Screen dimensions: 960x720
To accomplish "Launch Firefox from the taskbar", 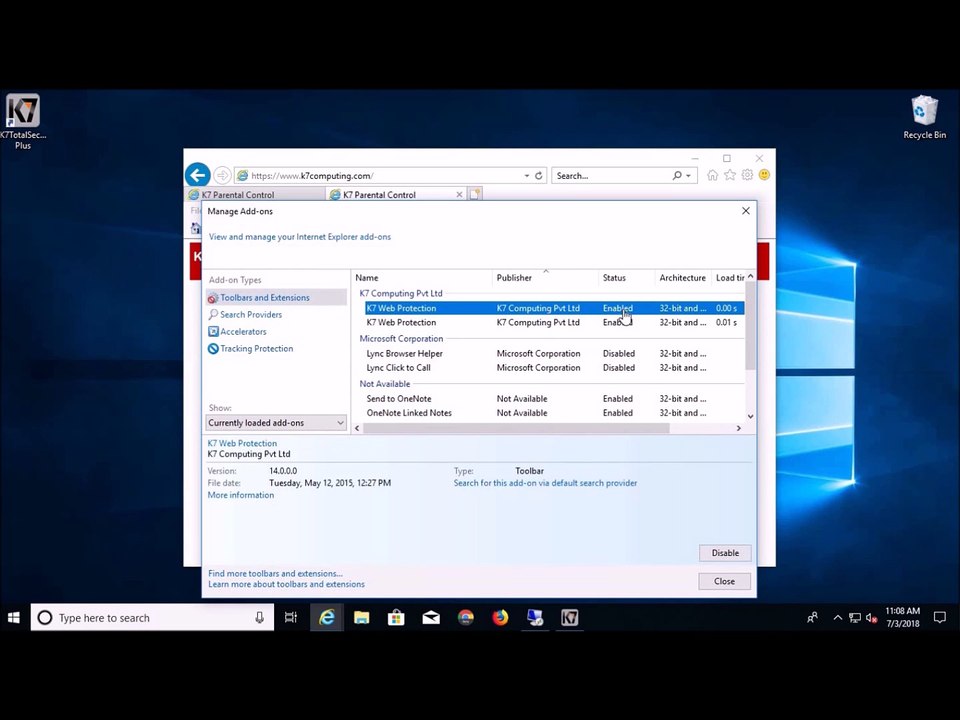I will (500, 618).
